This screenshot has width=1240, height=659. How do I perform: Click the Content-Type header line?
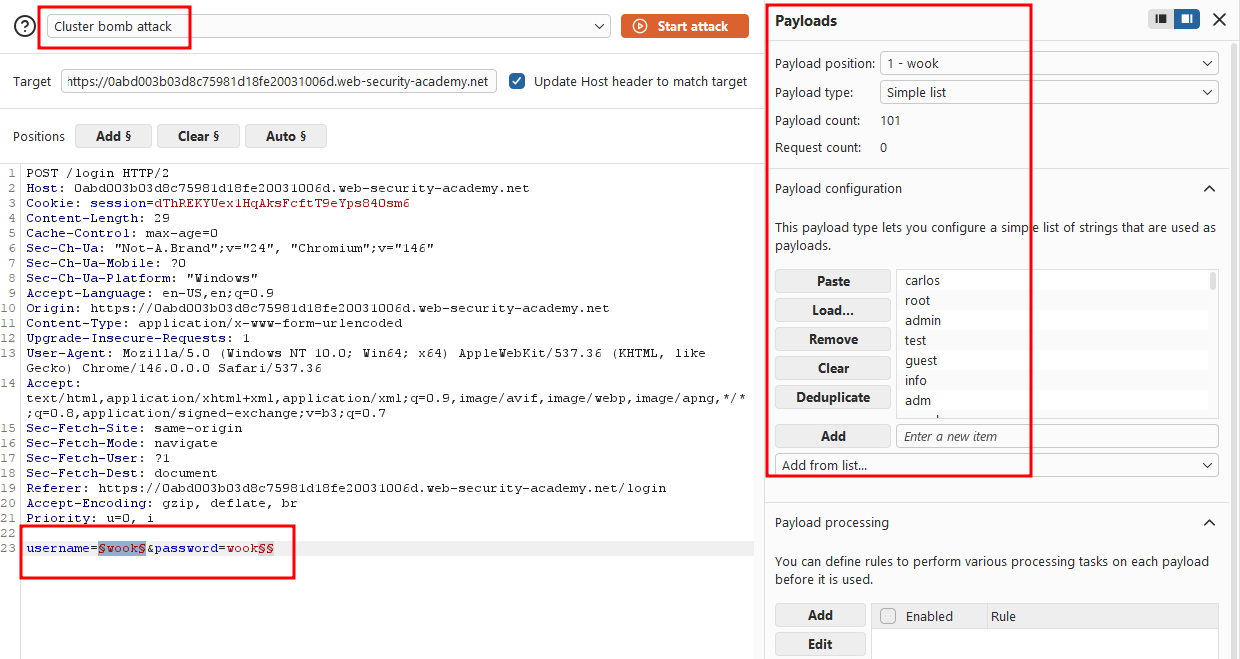(x=214, y=323)
